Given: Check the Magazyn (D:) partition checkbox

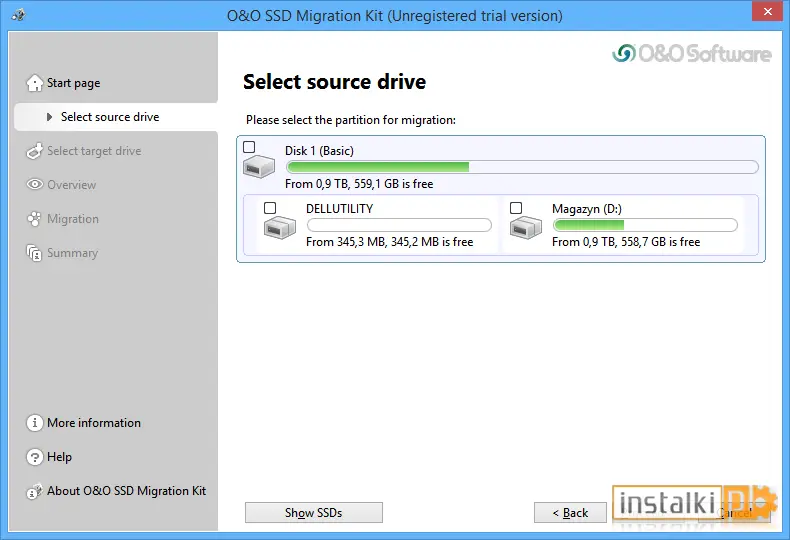Looking at the screenshot, I should [516, 208].
